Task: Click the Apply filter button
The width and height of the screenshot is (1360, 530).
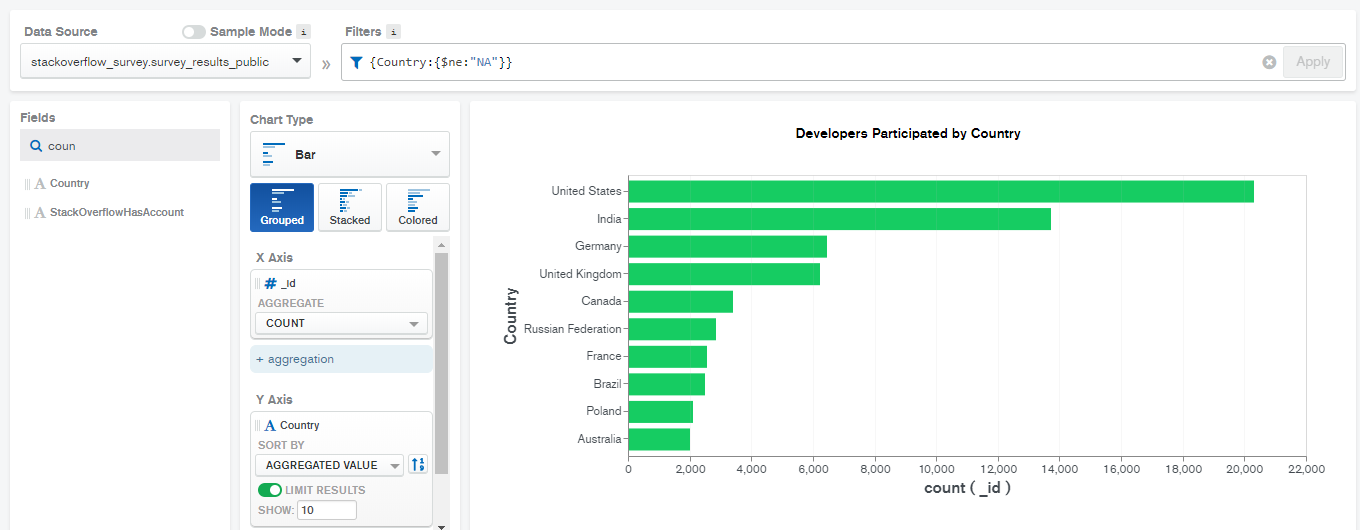Action: [x=1313, y=62]
